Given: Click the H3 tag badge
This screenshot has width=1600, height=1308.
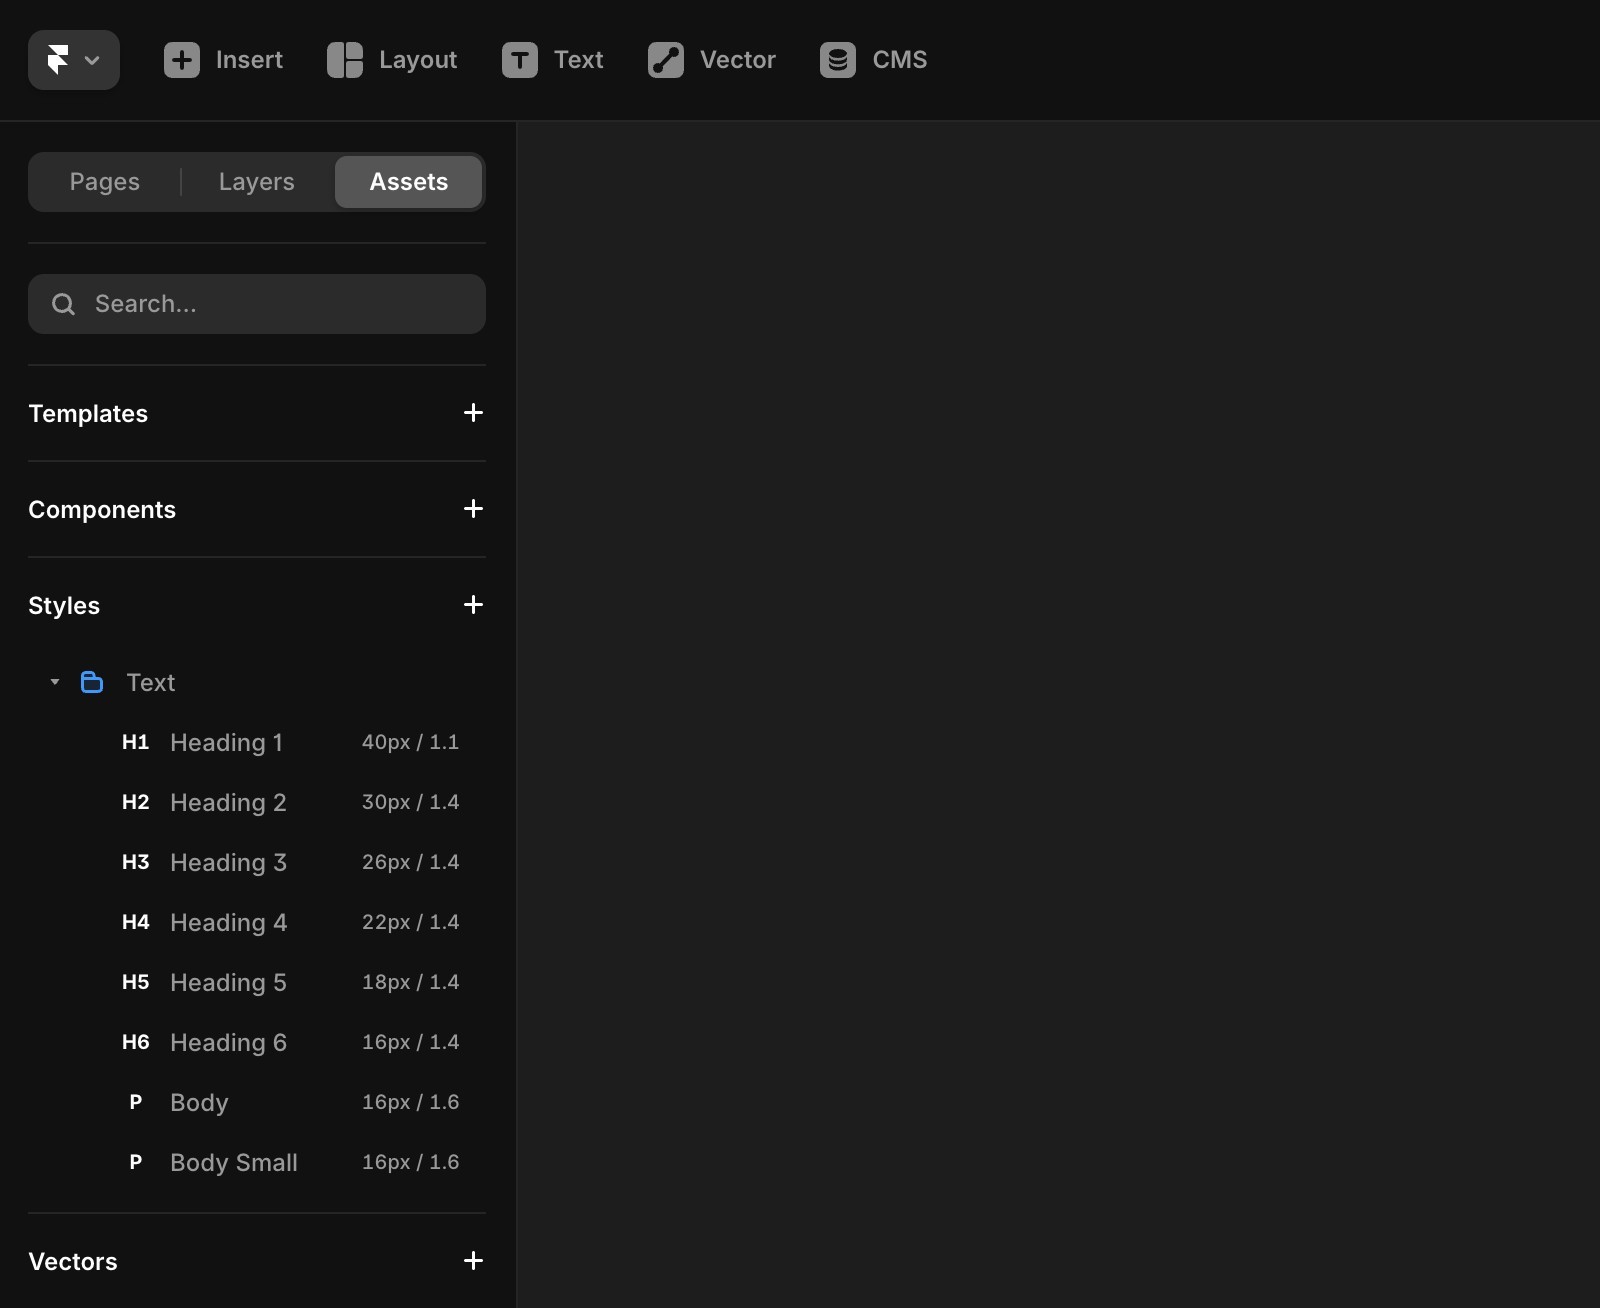Looking at the screenshot, I should coord(136,862).
